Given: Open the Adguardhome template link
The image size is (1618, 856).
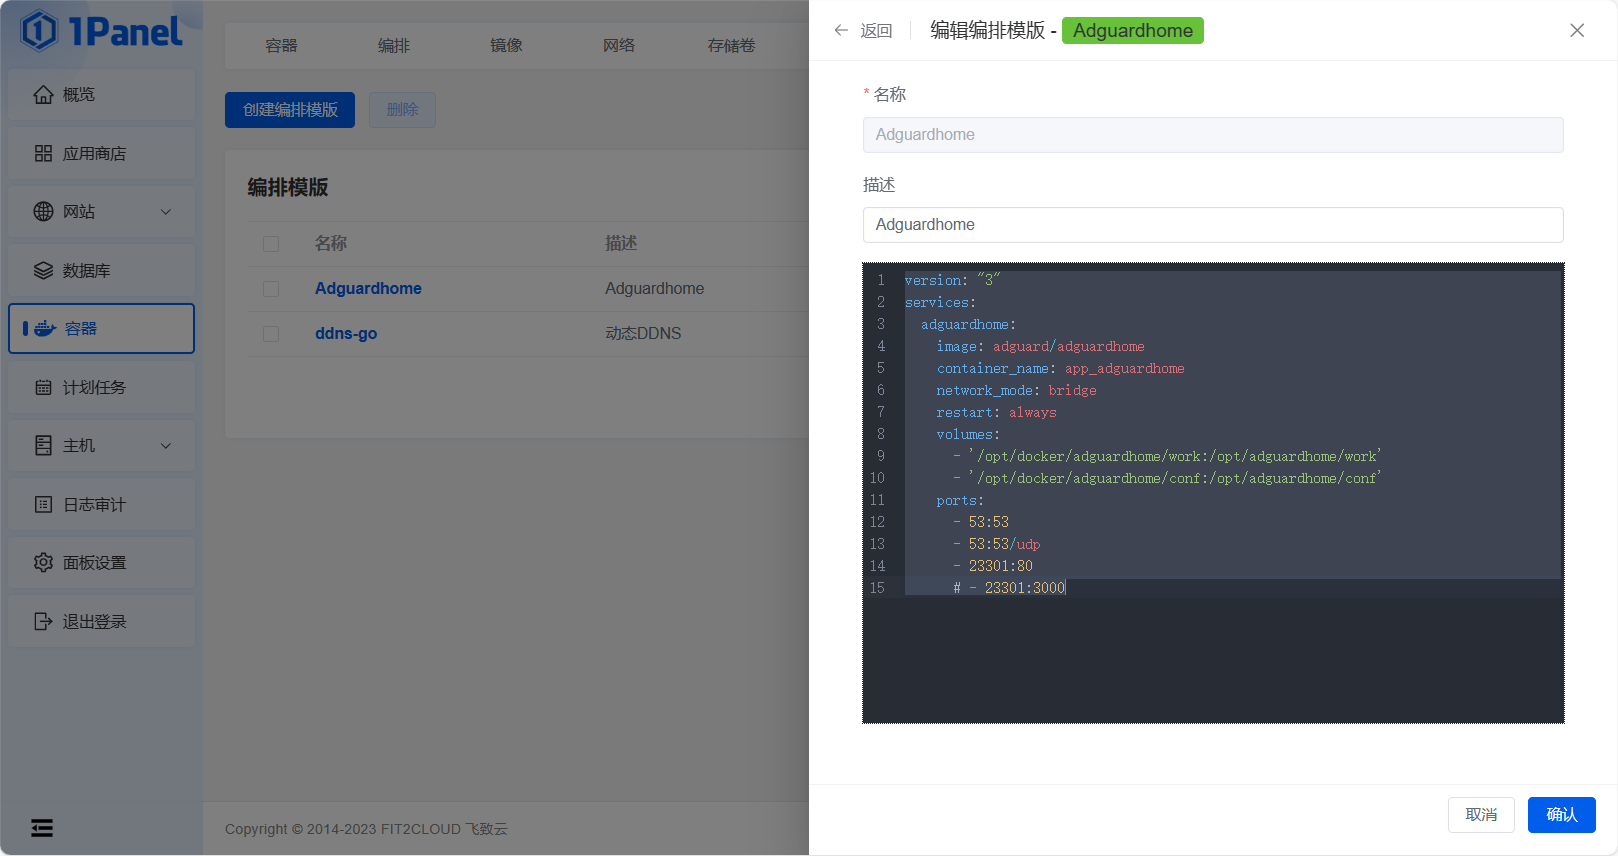Looking at the screenshot, I should [x=368, y=289].
